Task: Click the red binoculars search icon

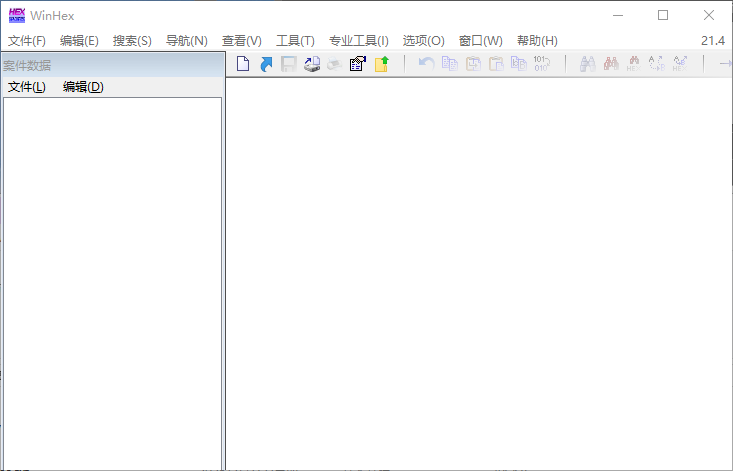Action: [x=611, y=64]
